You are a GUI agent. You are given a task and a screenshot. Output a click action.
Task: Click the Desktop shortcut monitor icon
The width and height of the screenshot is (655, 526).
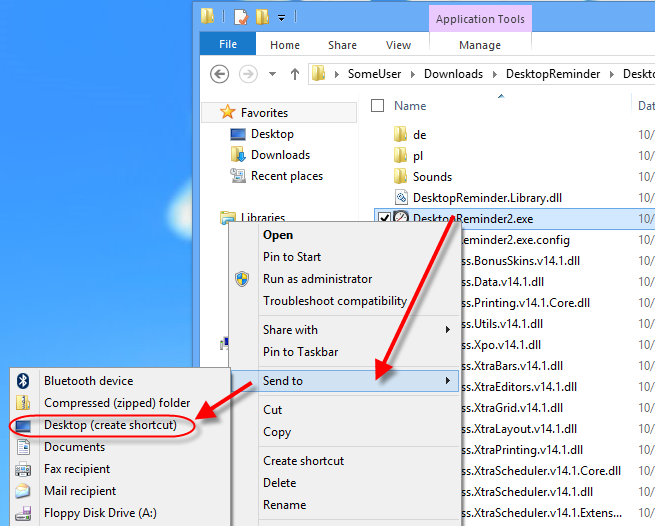pos(23,426)
